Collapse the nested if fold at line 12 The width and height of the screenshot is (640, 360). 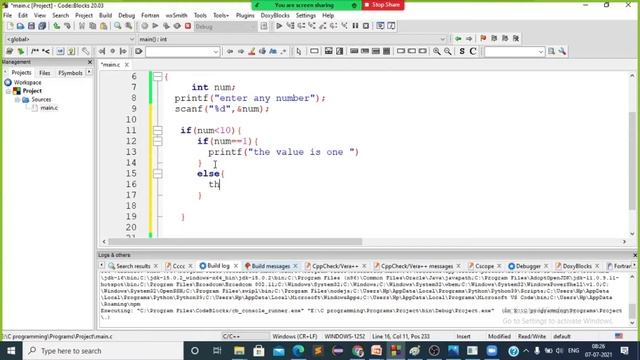(x=158, y=141)
